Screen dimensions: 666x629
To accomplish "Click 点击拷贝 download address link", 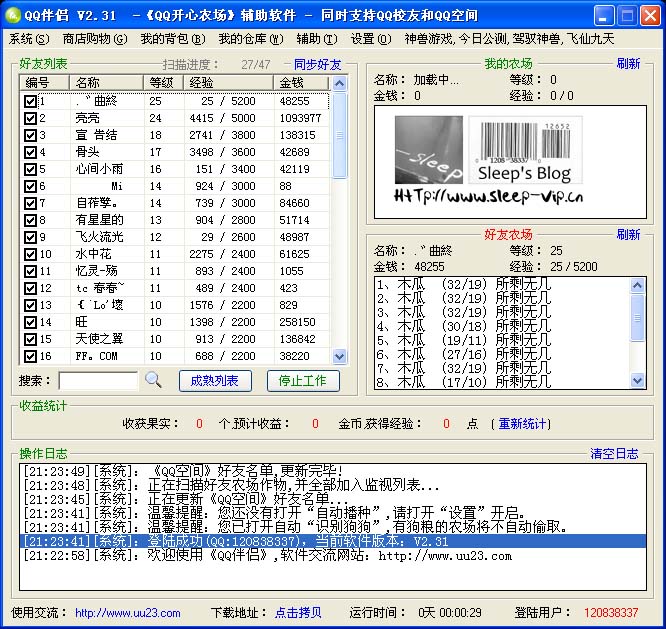I will coord(298,612).
